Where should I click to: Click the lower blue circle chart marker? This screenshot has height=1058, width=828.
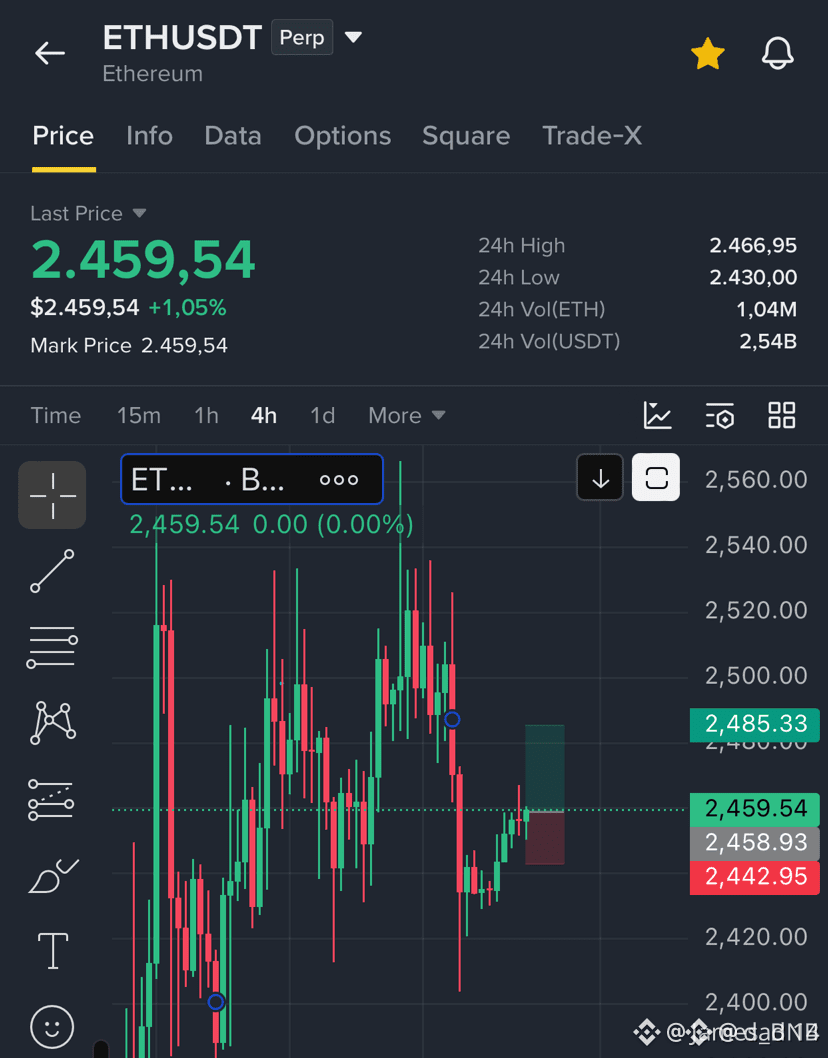click(216, 1002)
